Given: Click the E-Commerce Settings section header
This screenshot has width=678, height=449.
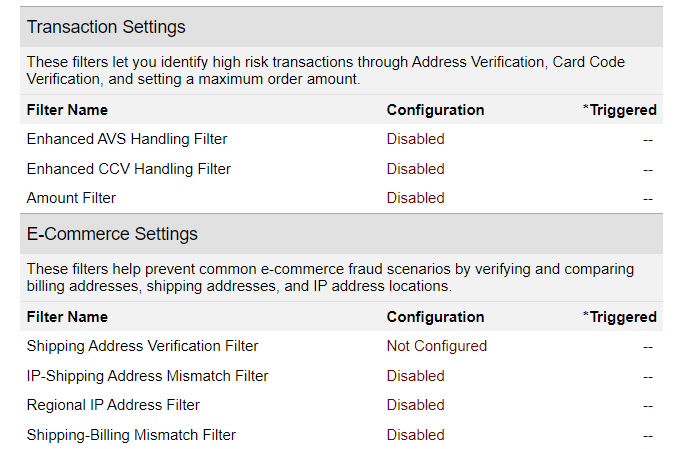Looking at the screenshot, I should 112,234.
